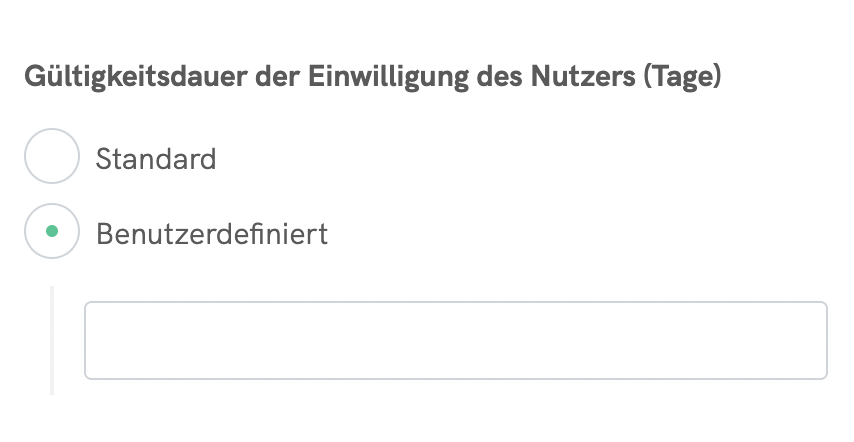Click the vertical indent bar beside the input
854x442 pixels.
tap(52, 340)
